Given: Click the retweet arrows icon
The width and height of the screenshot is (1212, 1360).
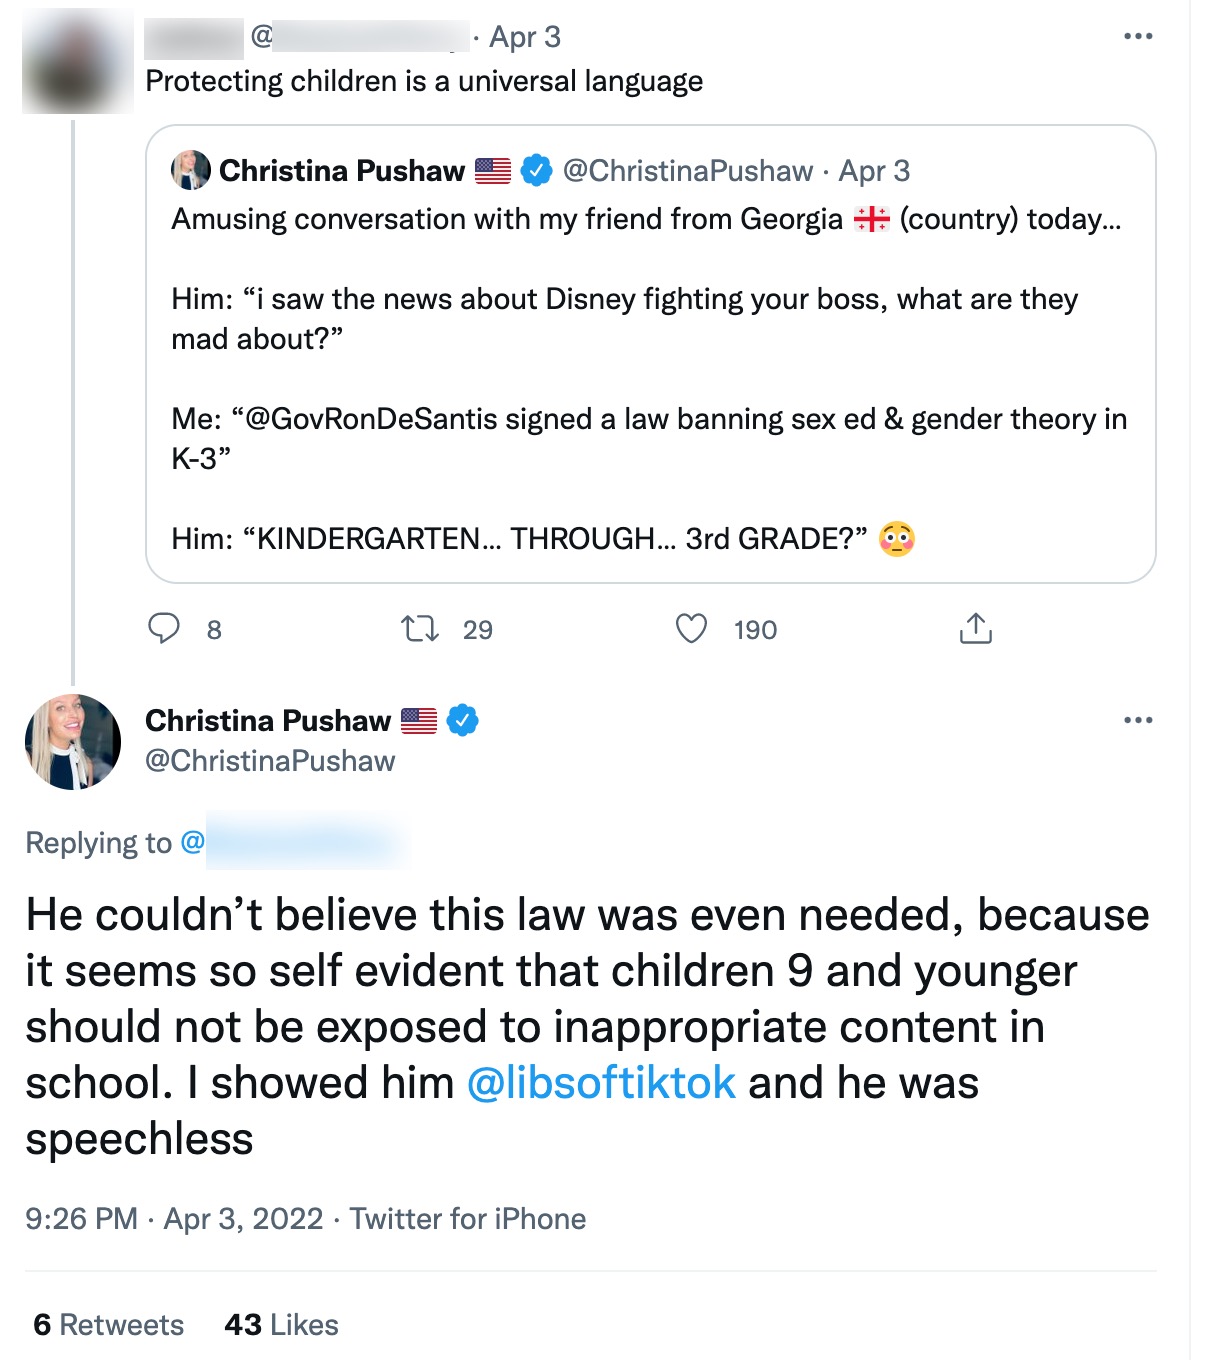Looking at the screenshot, I should click(x=419, y=629).
